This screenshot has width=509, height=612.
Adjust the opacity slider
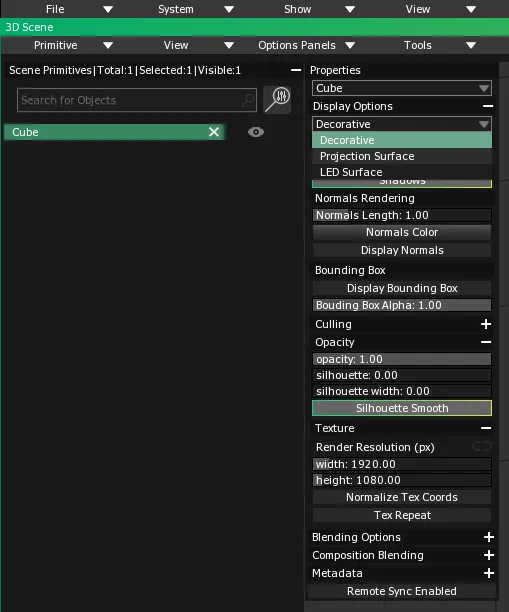click(402, 359)
